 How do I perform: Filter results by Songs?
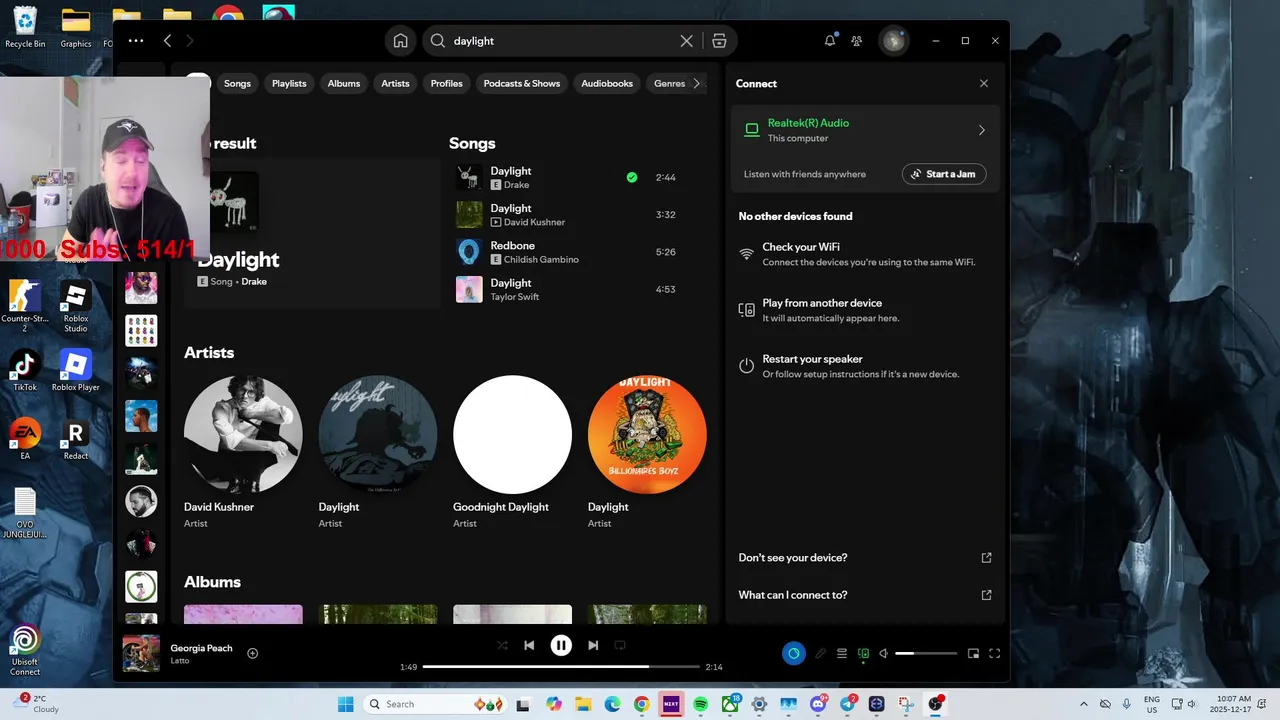[237, 84]
